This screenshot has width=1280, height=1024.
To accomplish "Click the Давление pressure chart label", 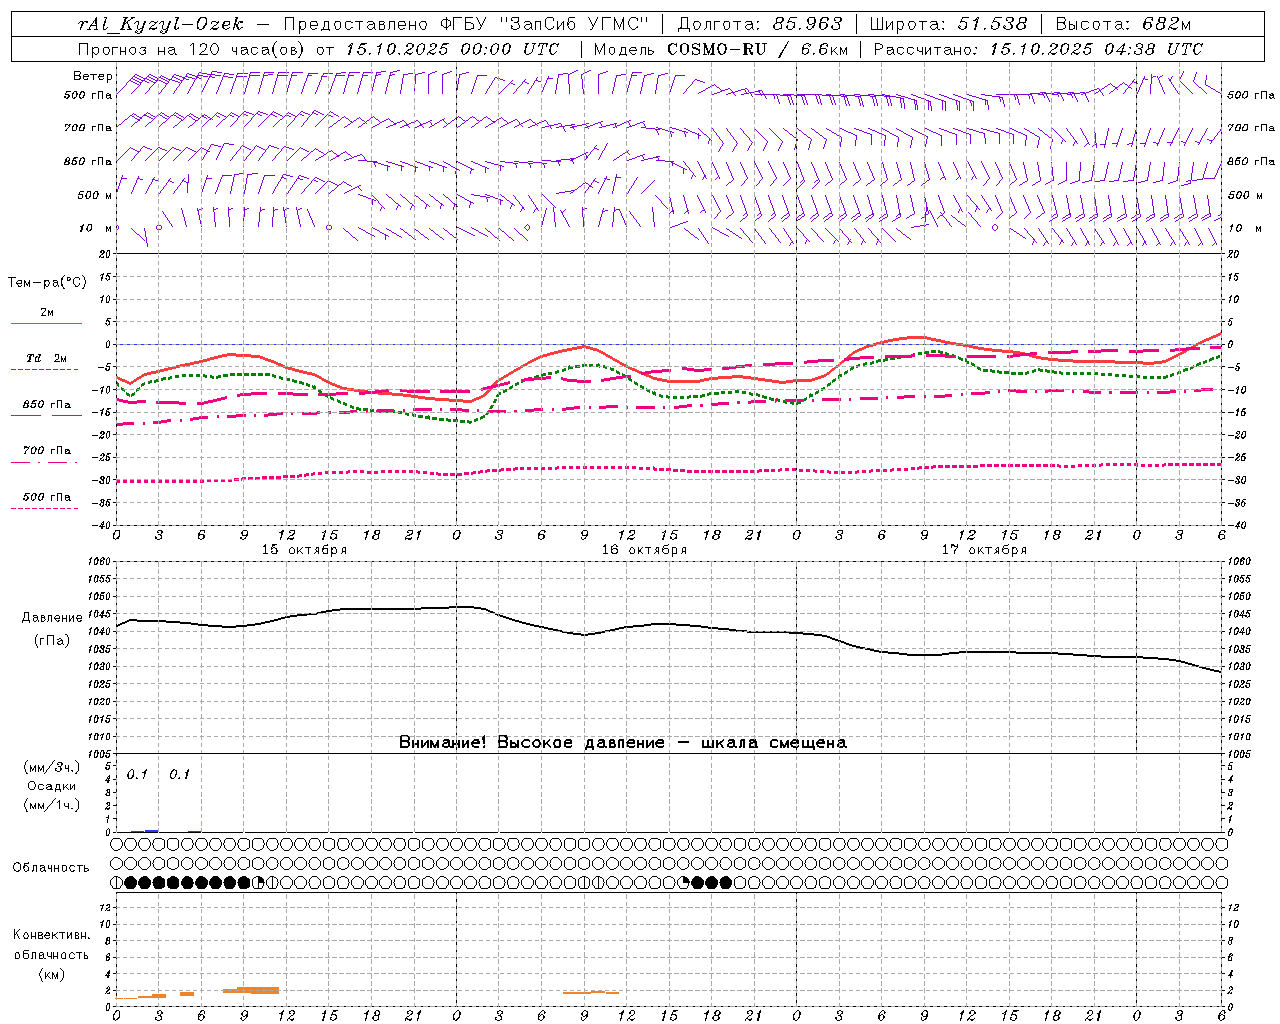I will click(52, 618).
